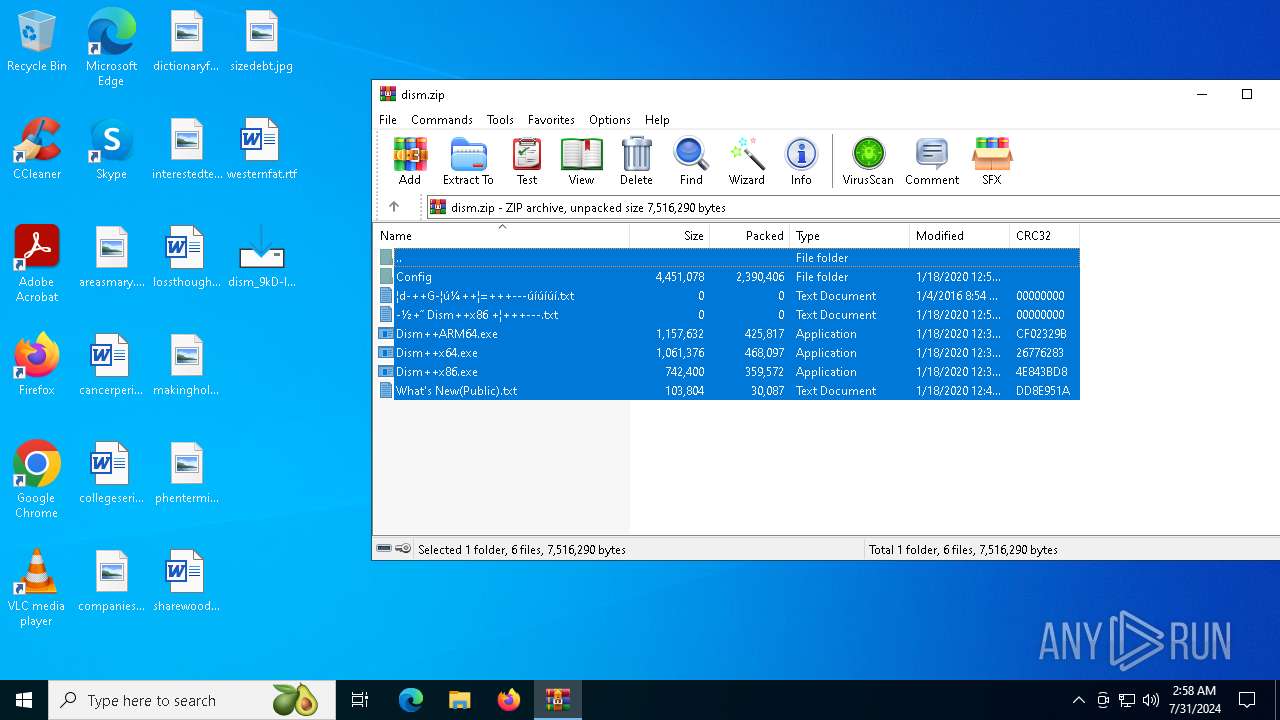The height and width of the screenshot is (720, 1280).
Task: Open File Explorer from taskbar
Action: pos(459,700)
